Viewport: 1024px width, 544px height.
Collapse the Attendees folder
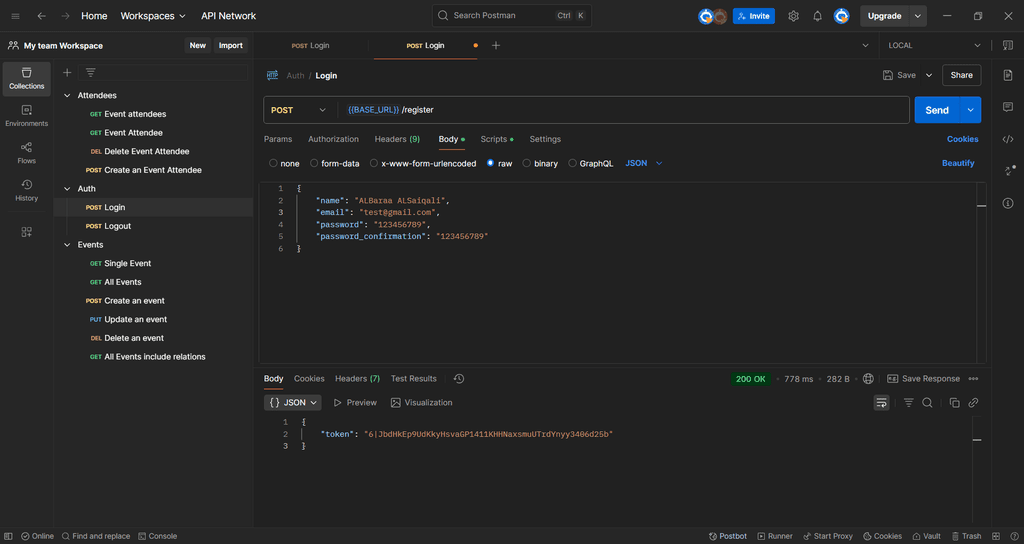click(68, 96)
